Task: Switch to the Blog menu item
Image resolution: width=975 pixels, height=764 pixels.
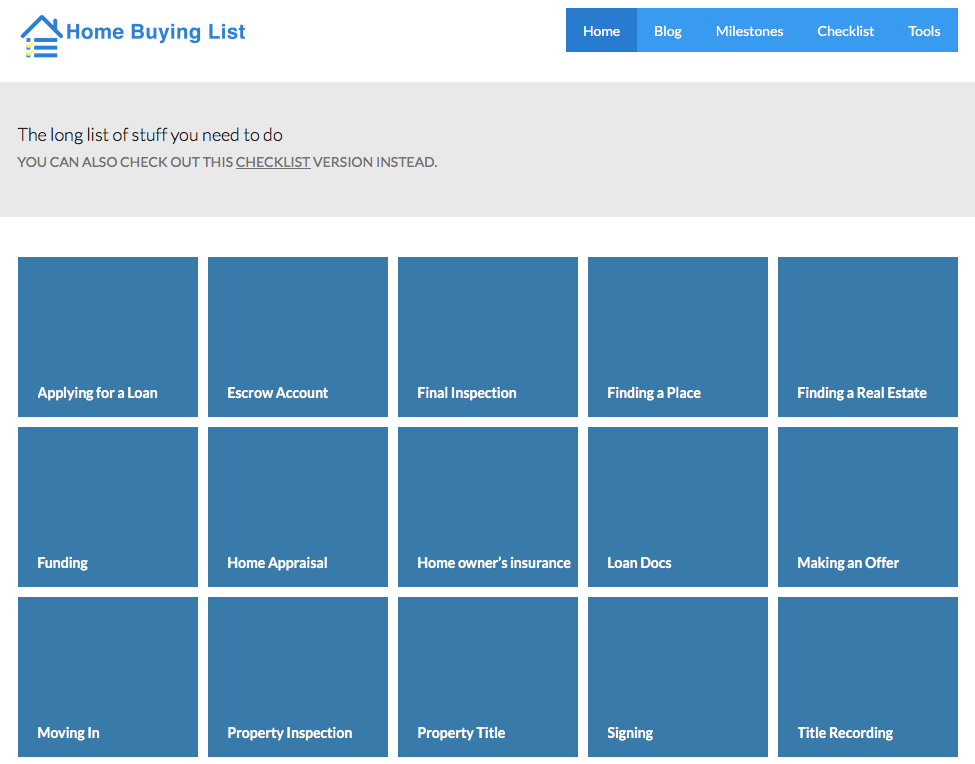Action: (x=667, y=31)
